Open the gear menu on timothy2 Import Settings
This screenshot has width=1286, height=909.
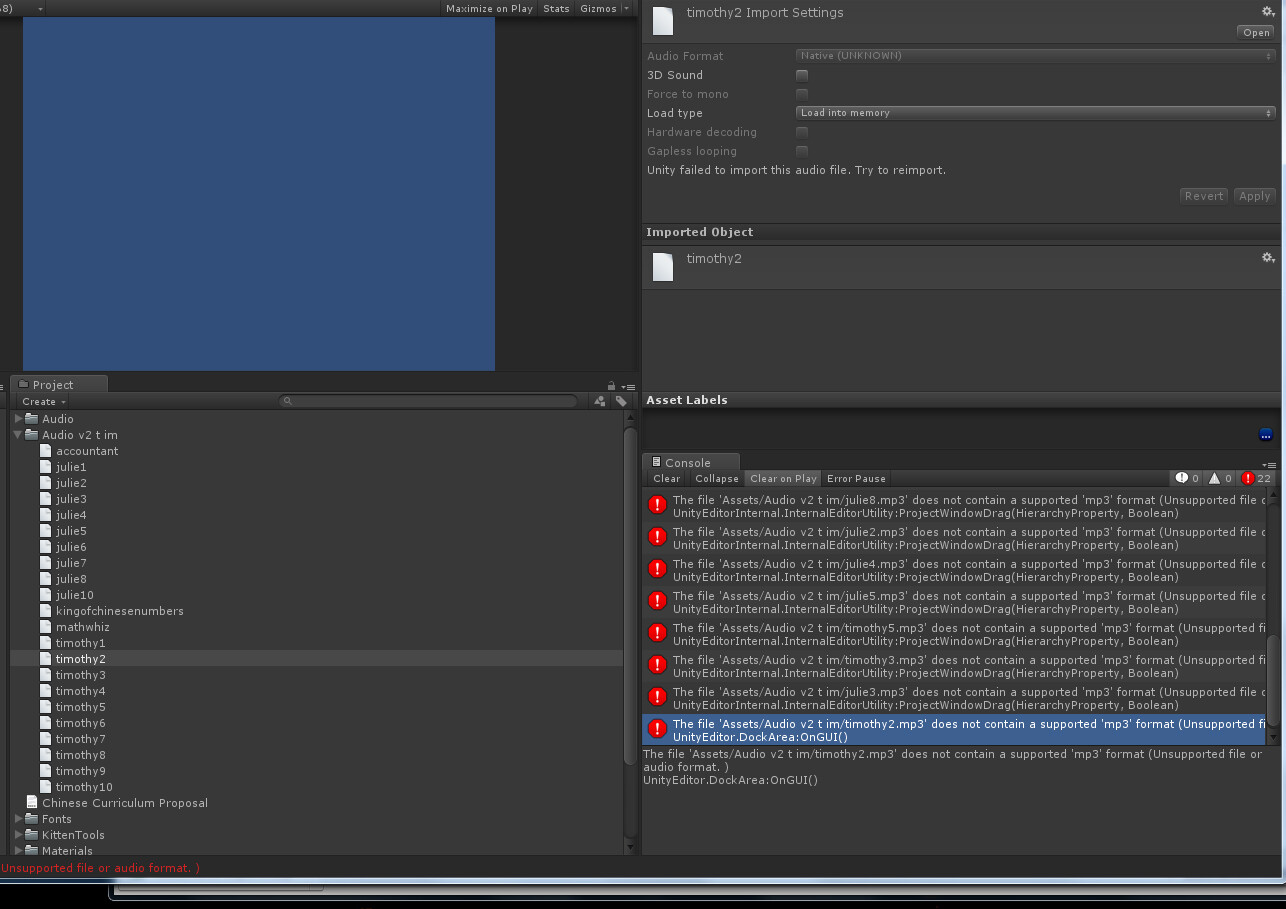coord(1268,9)
